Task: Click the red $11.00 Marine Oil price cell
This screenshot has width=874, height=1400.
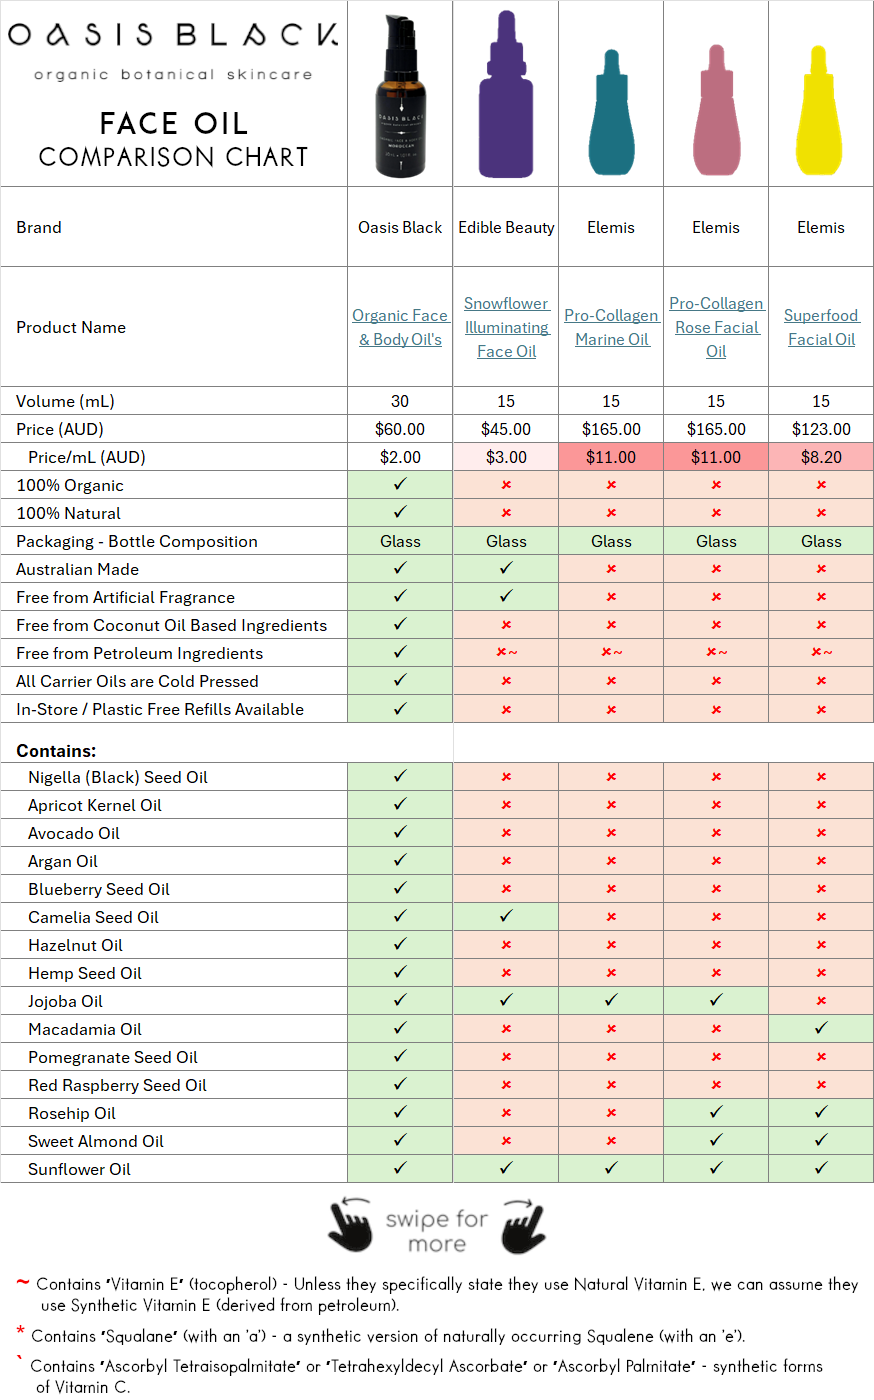Action: pos(611,457)
